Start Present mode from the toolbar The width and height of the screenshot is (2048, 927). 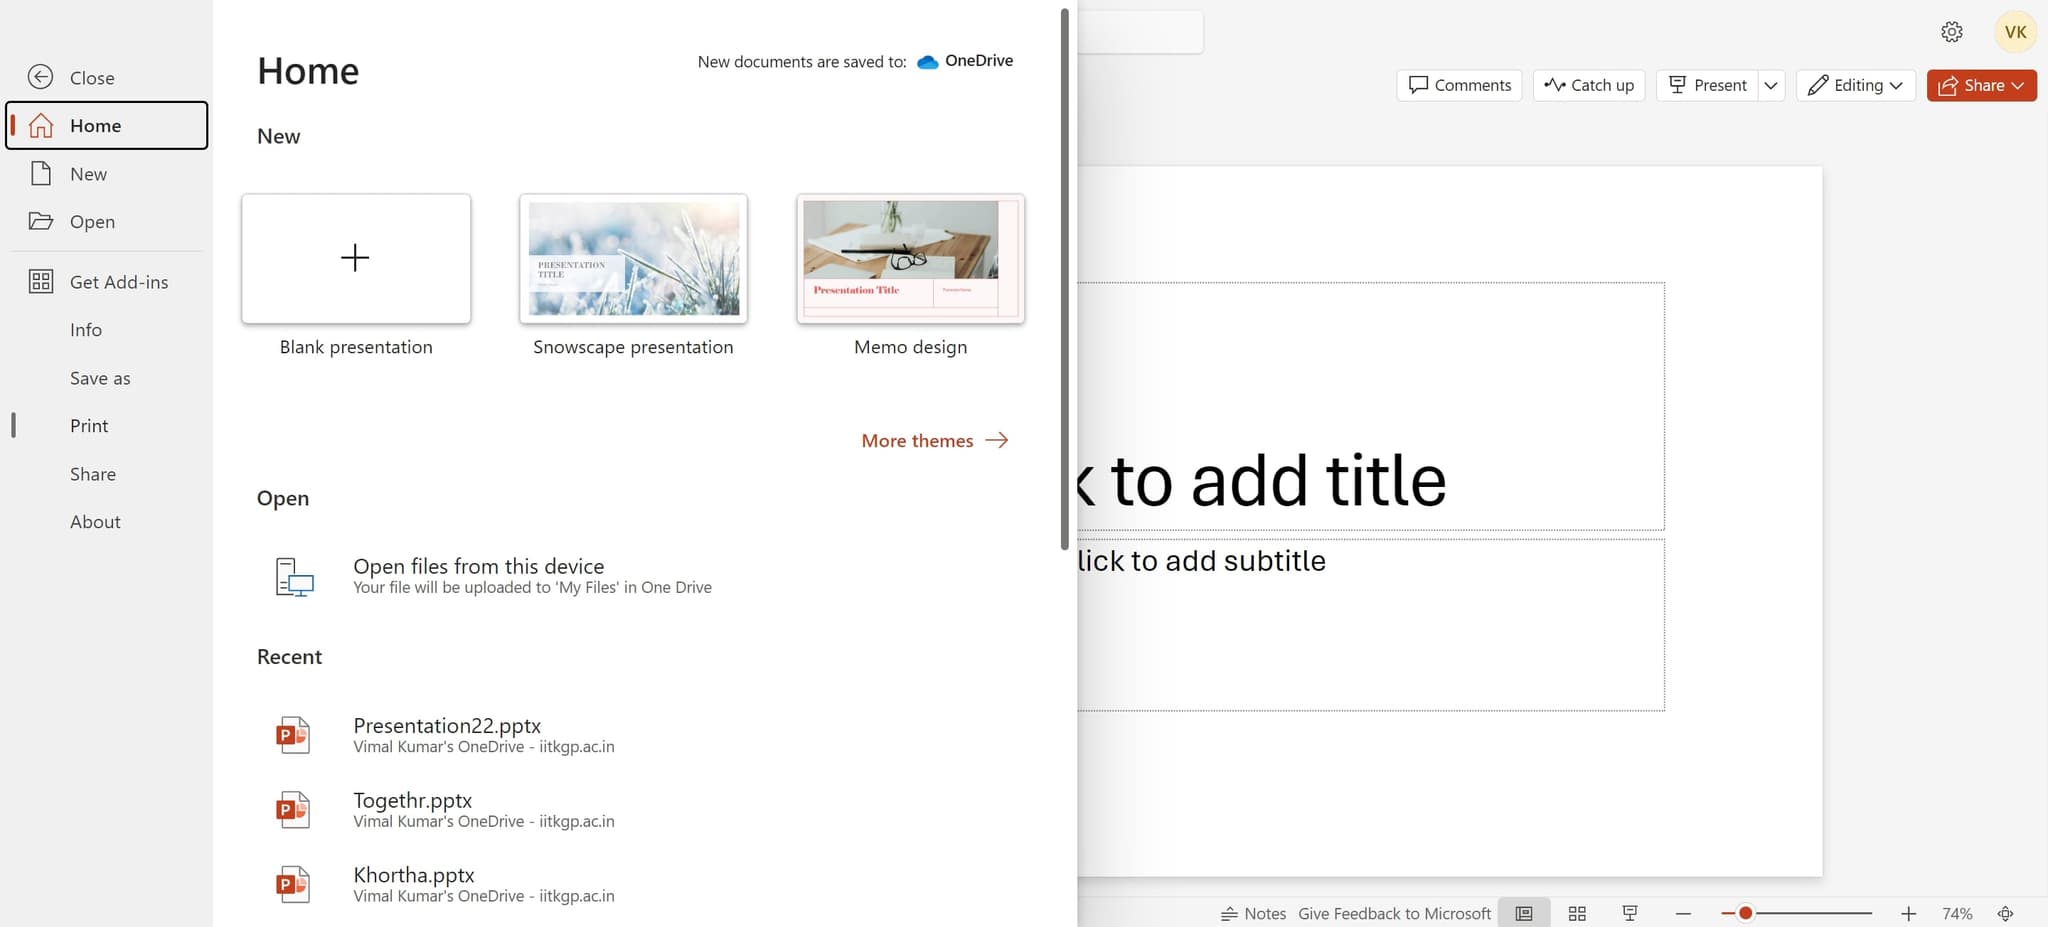pos(1707,85)
